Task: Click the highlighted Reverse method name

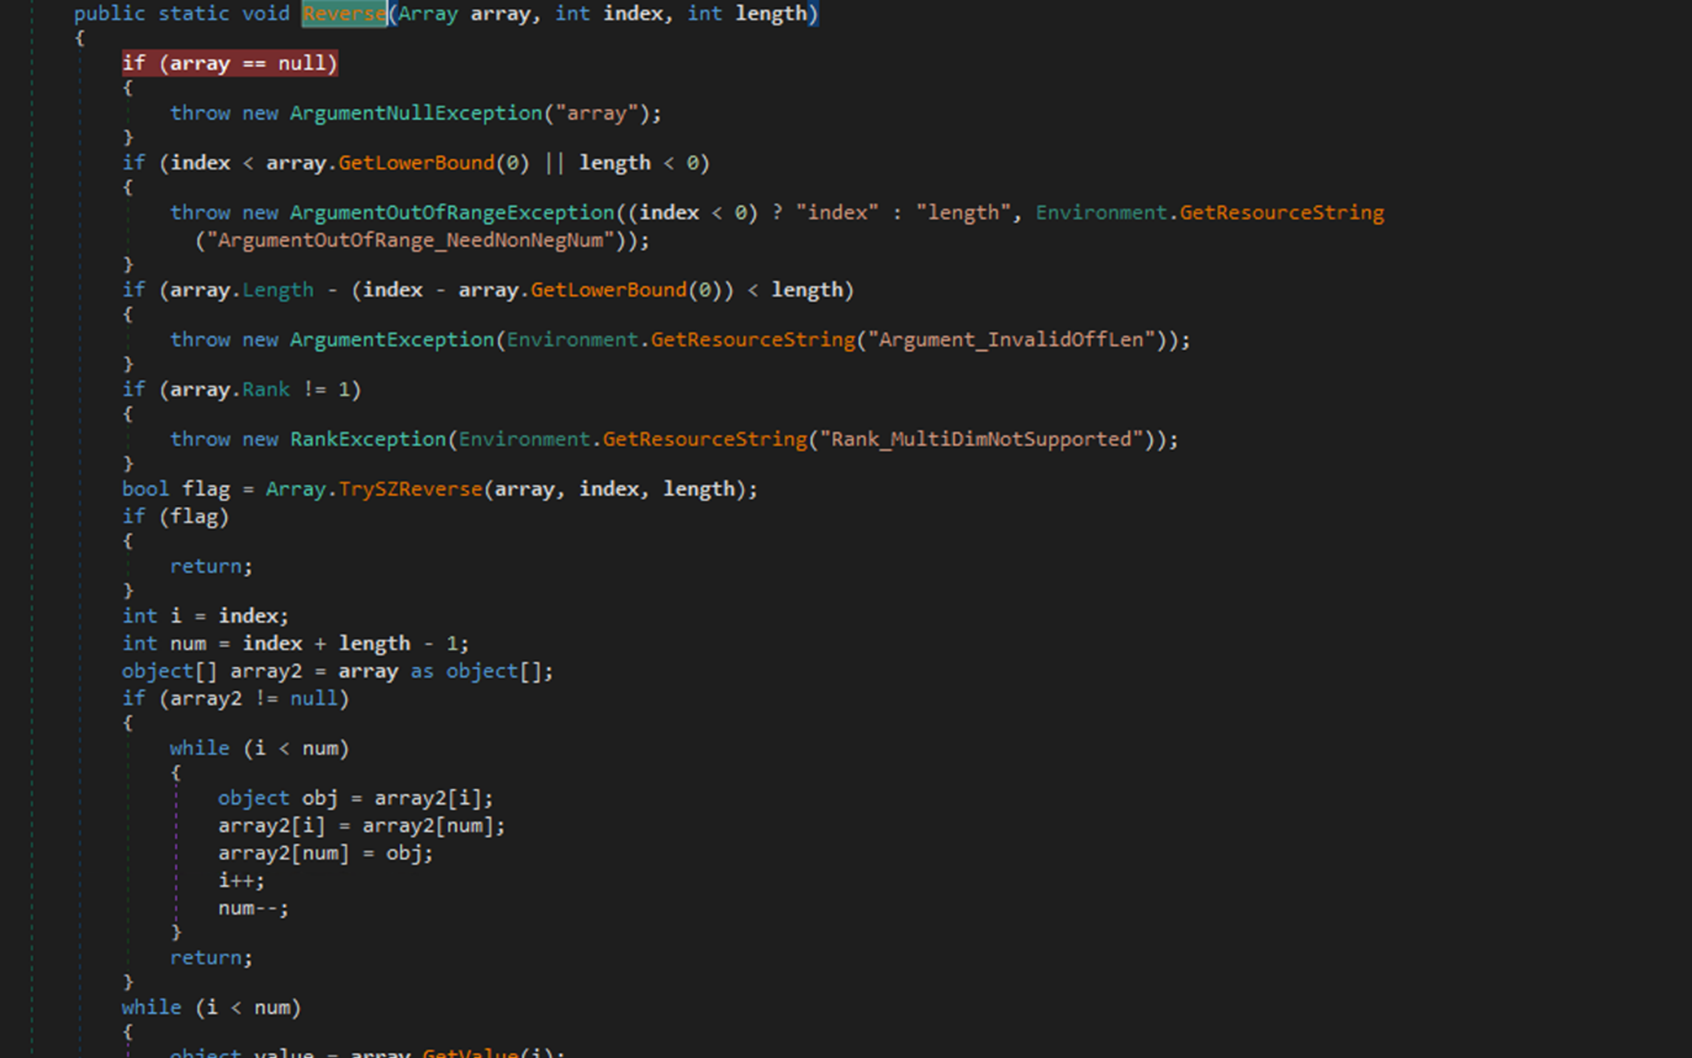Action: click(x=344, y=14)
